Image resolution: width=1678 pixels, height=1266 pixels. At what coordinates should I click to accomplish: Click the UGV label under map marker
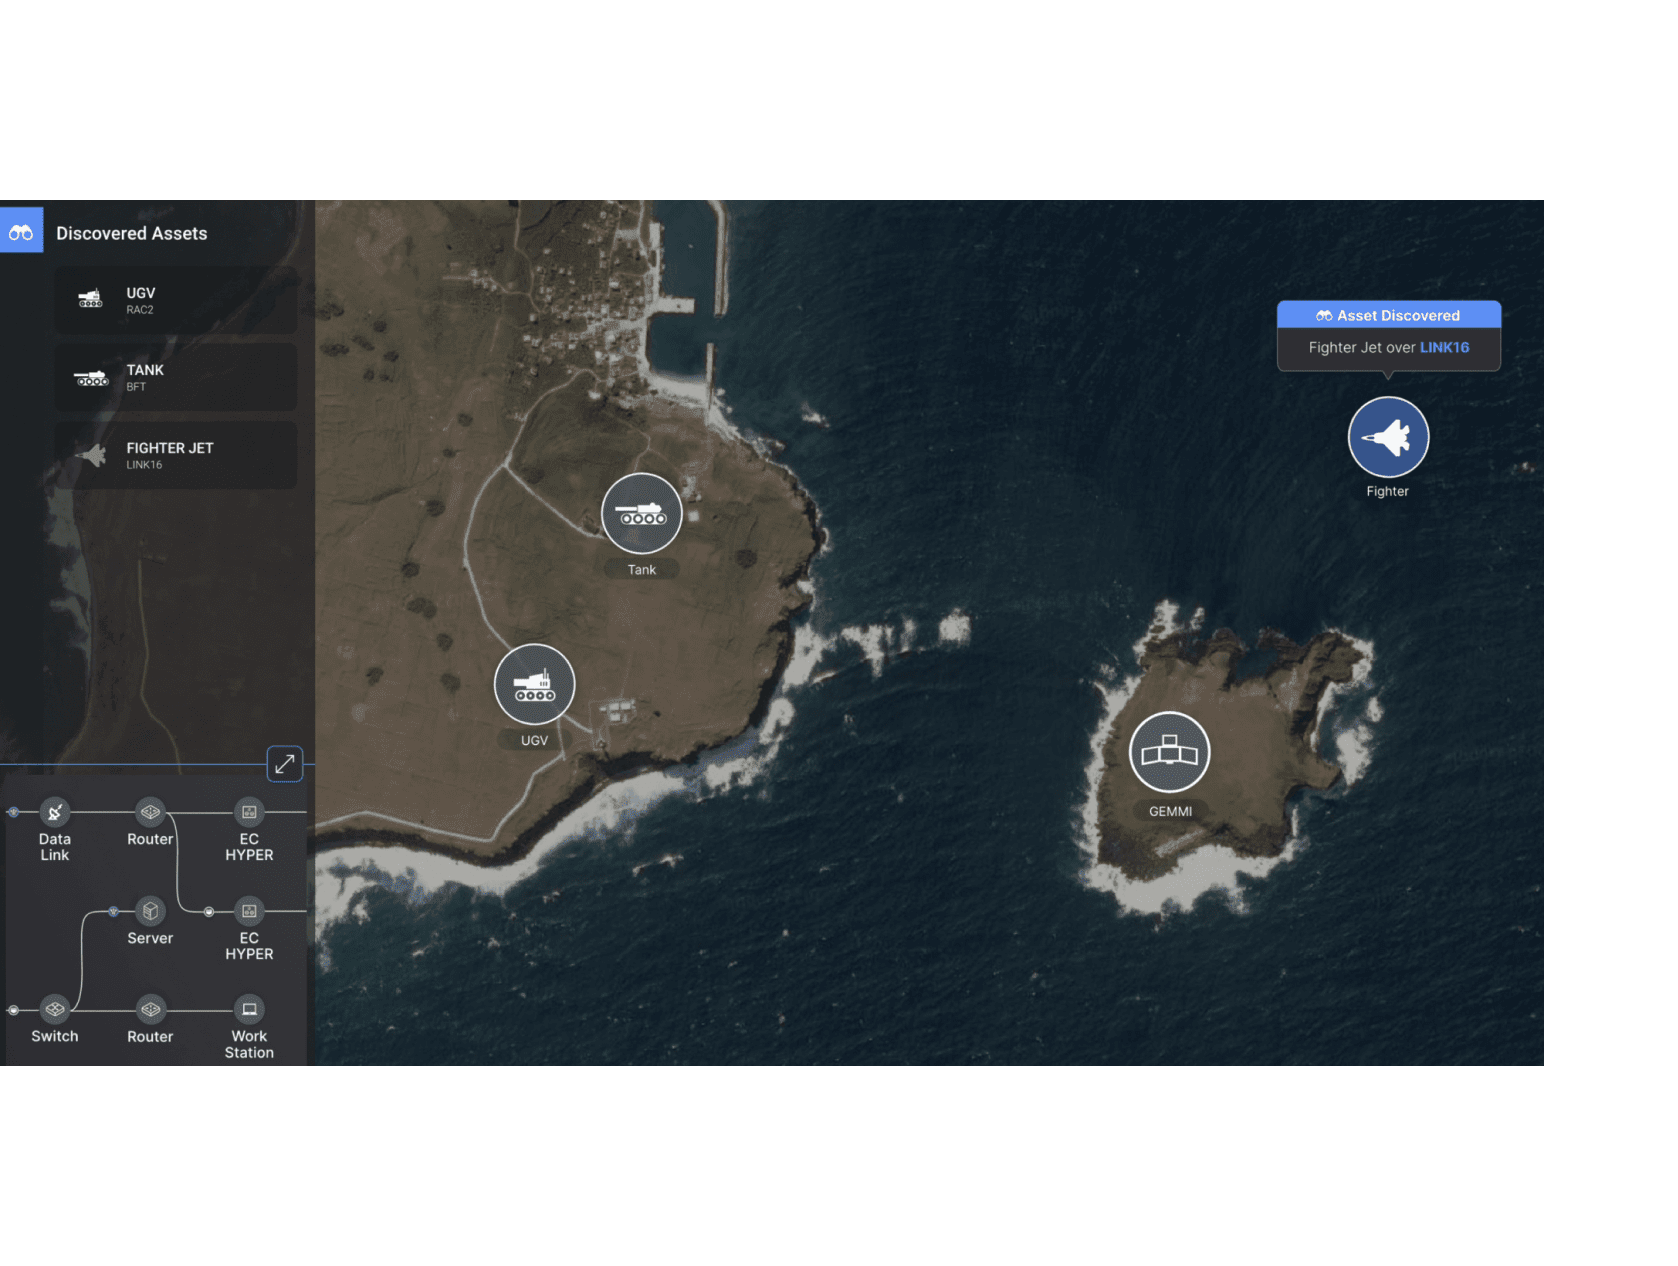535,741
